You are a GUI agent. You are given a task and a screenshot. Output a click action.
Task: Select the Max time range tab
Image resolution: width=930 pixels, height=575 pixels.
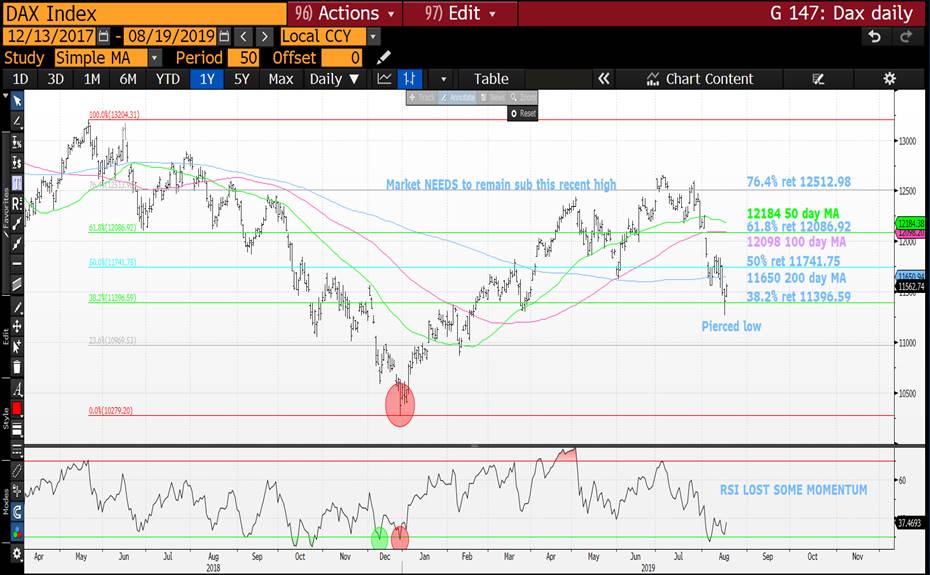pos(281,79)
